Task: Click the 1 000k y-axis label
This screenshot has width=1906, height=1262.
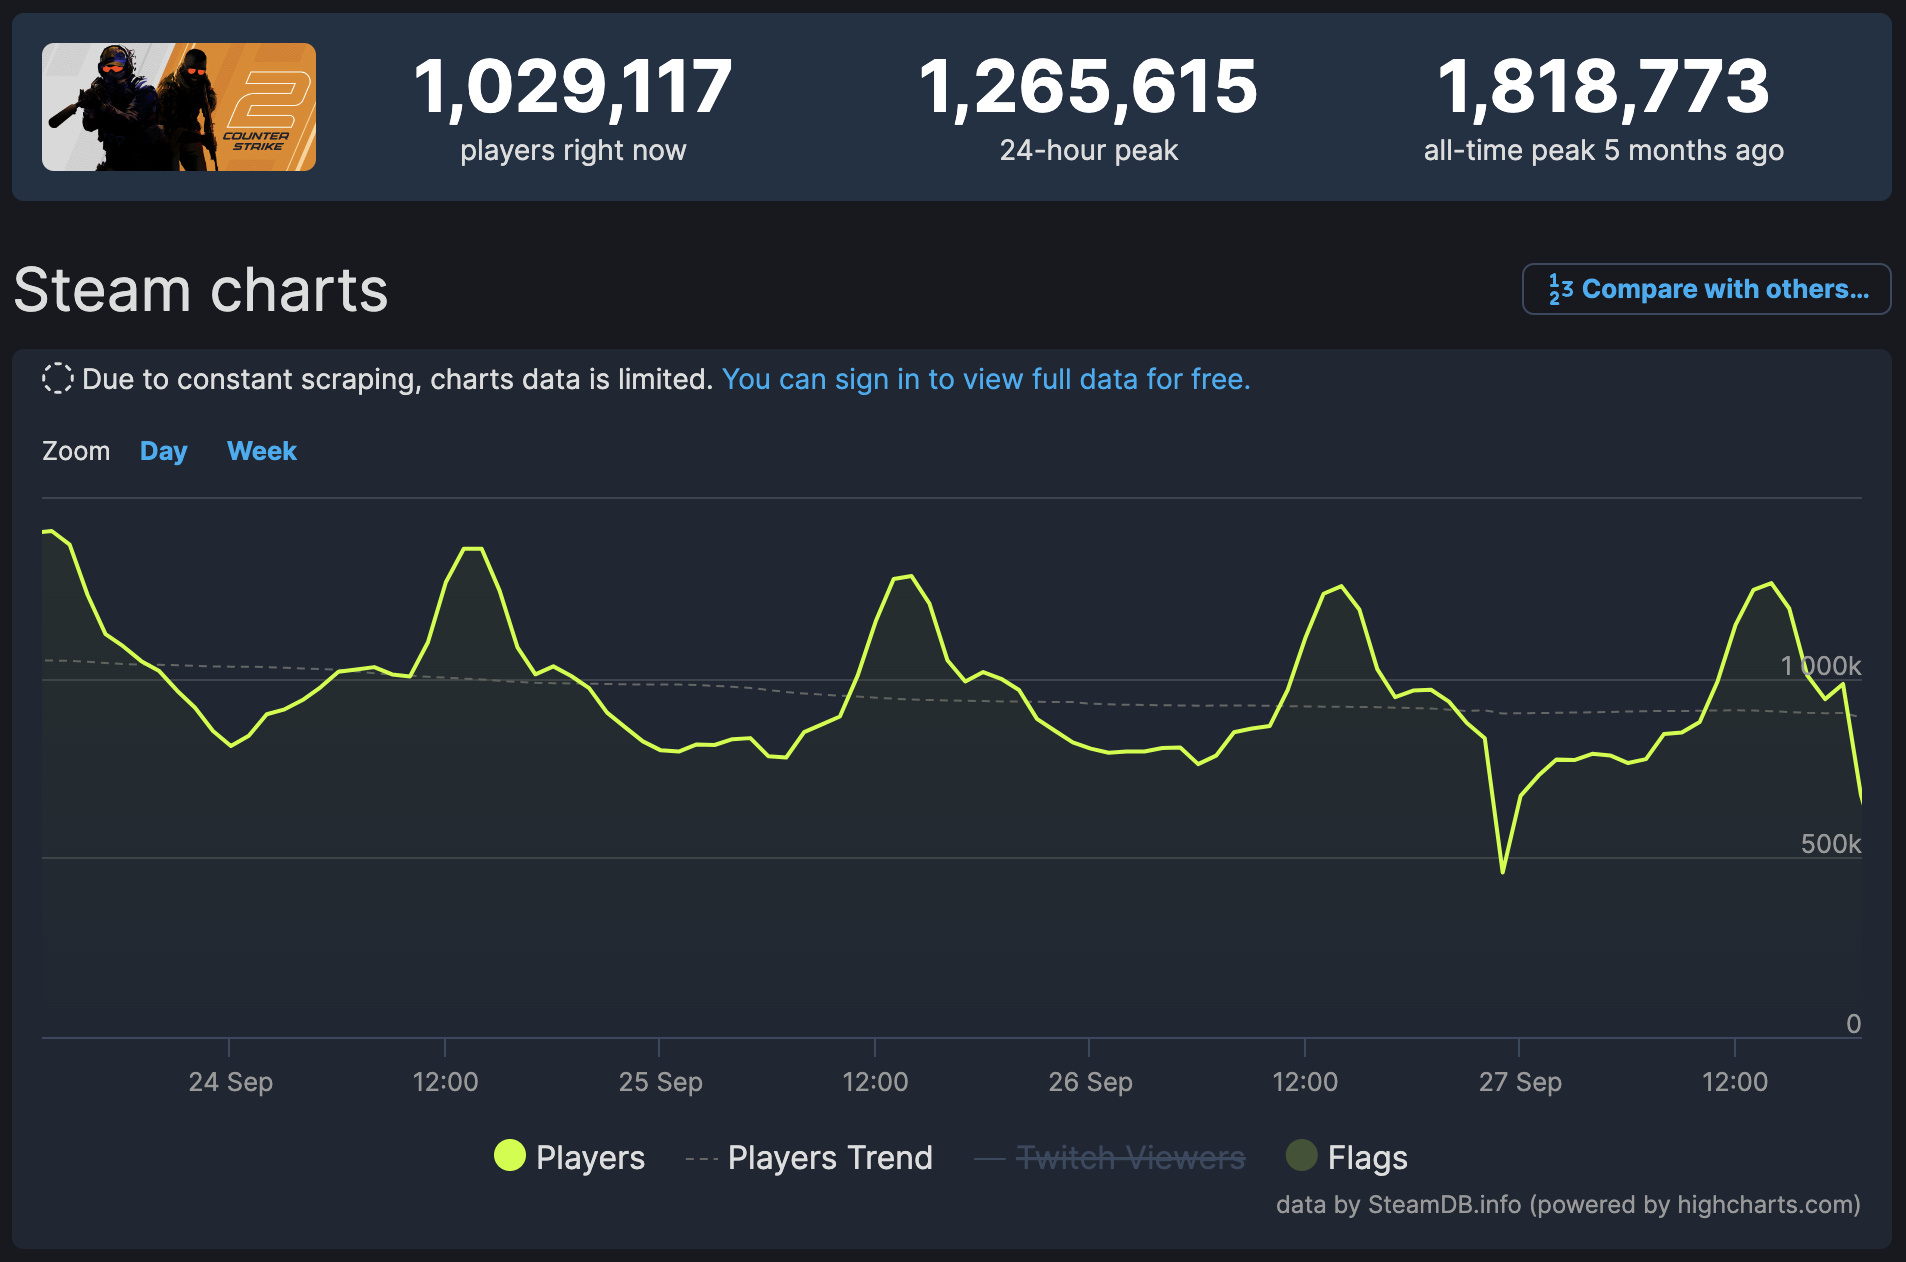Action: coord(1820,666)
